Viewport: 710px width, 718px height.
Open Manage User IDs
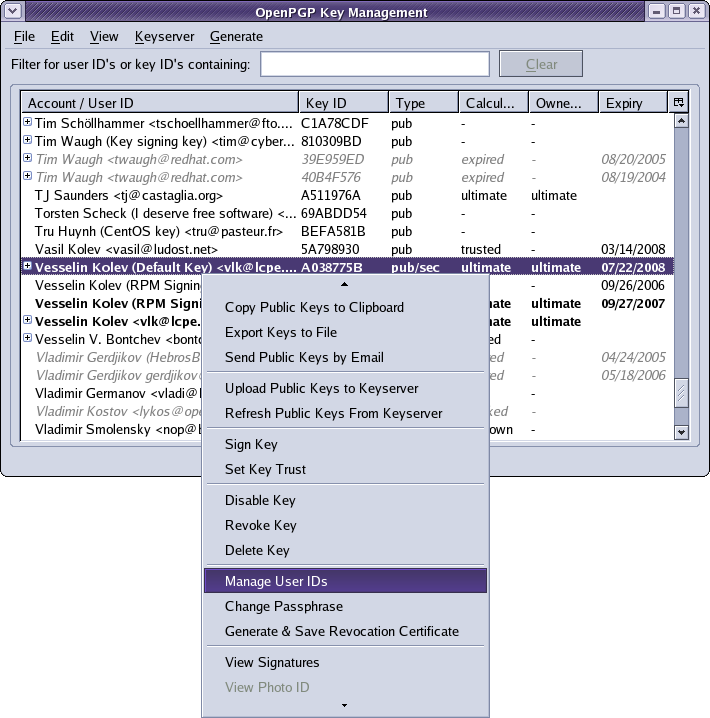click(345, 581)
